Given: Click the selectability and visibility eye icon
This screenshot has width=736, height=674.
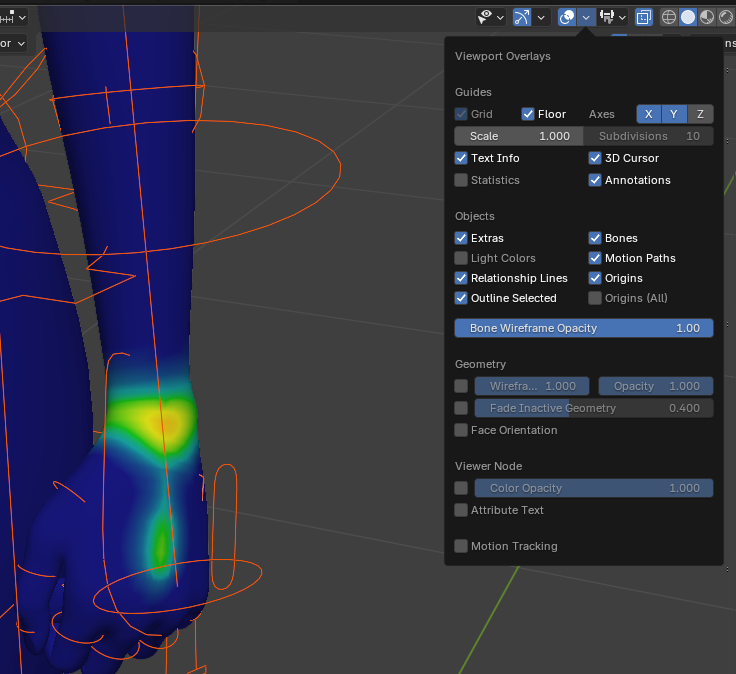Looking at the screenshot, I should 485,17.
